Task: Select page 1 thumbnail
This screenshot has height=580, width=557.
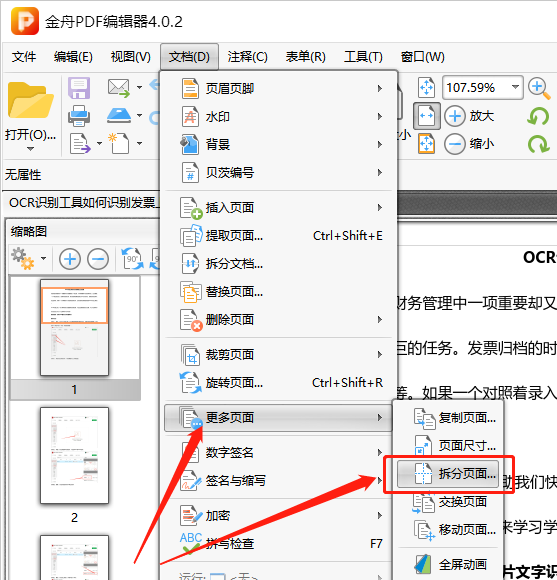Action: pyautogui.click(x=74, y=328)
